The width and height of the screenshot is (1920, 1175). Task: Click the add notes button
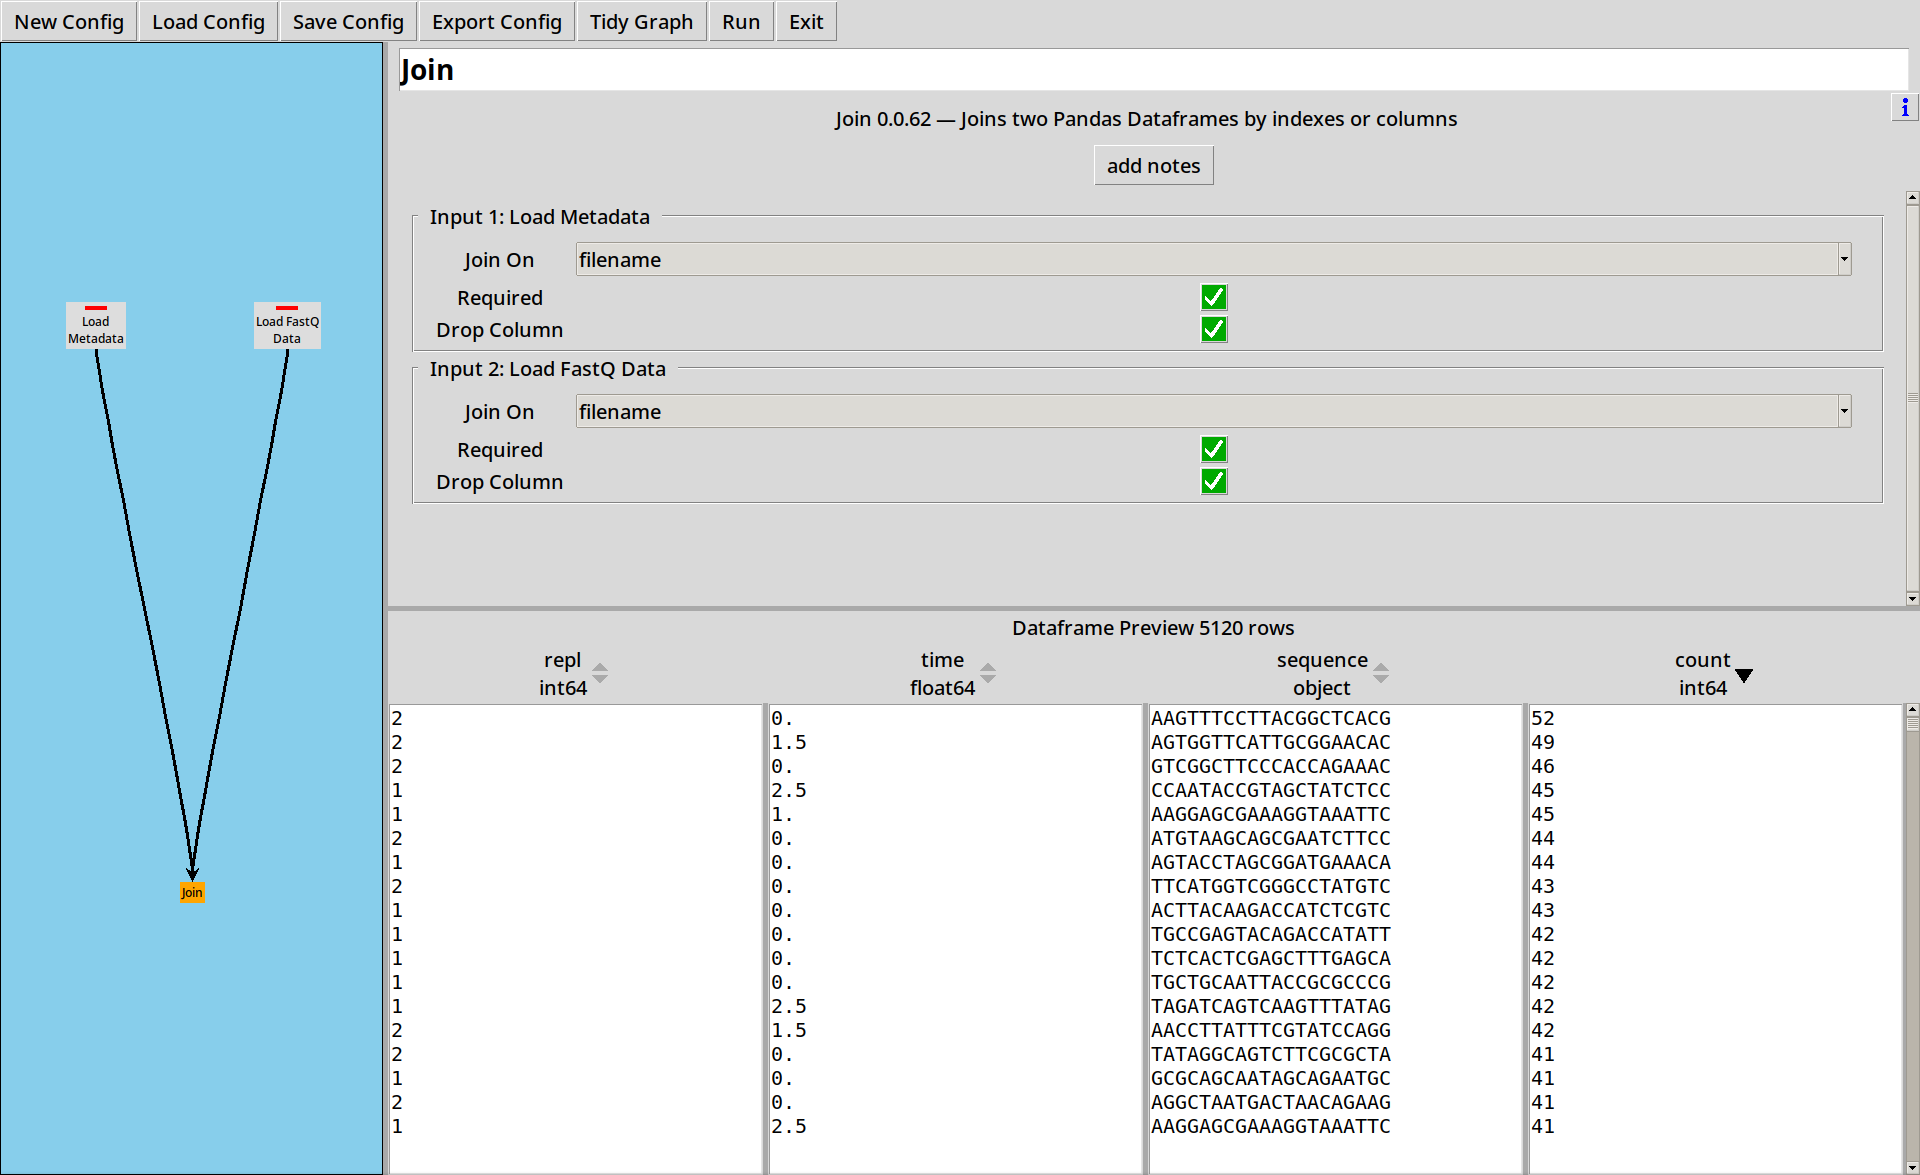tap(1153, 166)
